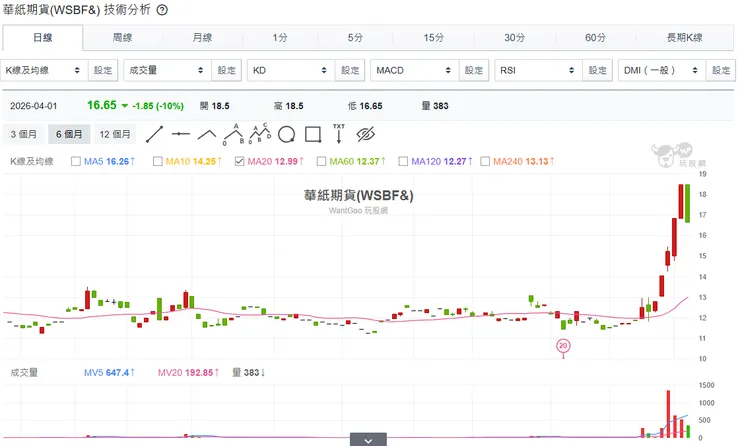
Task: Expand the chart with the bottom chevron button
Action: [368, 439]
